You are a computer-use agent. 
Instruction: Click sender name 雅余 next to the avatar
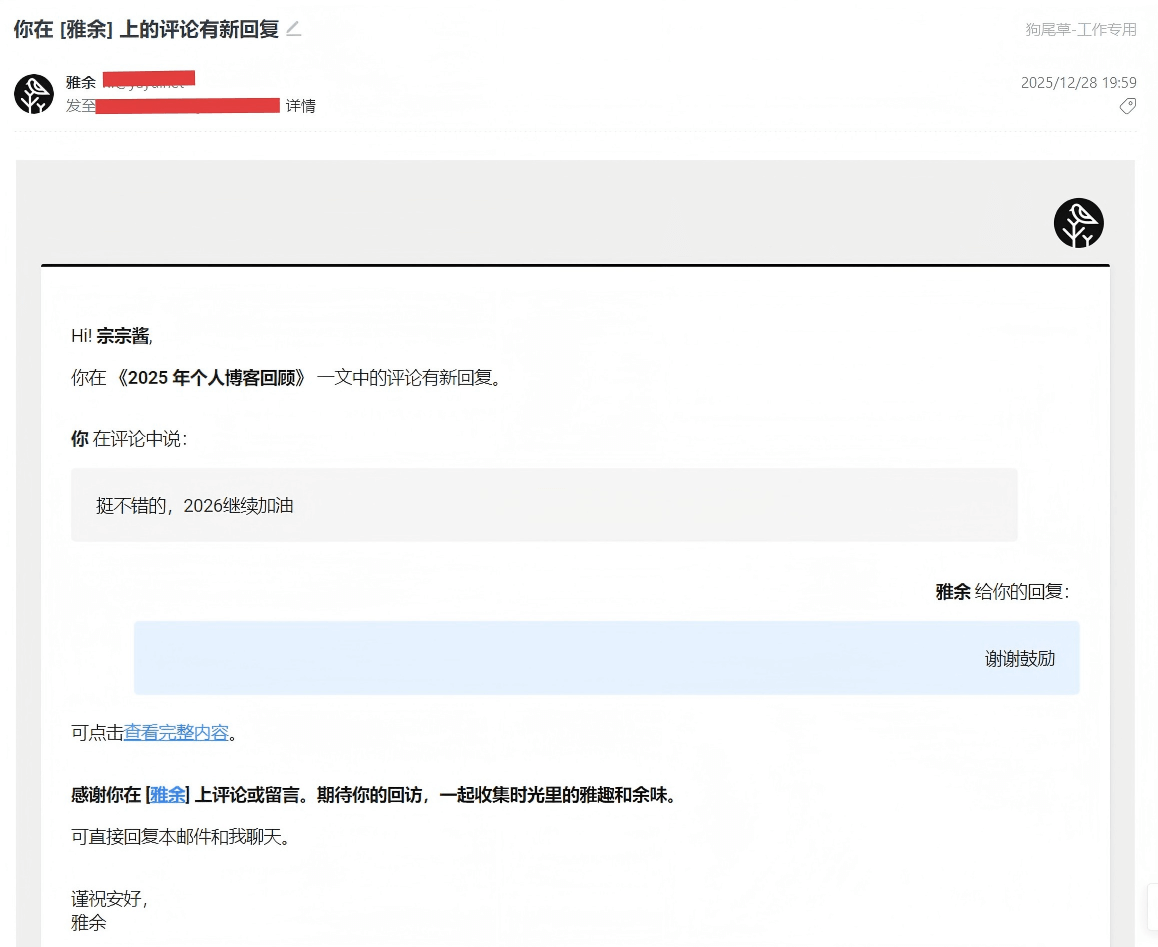click(81, 82)
